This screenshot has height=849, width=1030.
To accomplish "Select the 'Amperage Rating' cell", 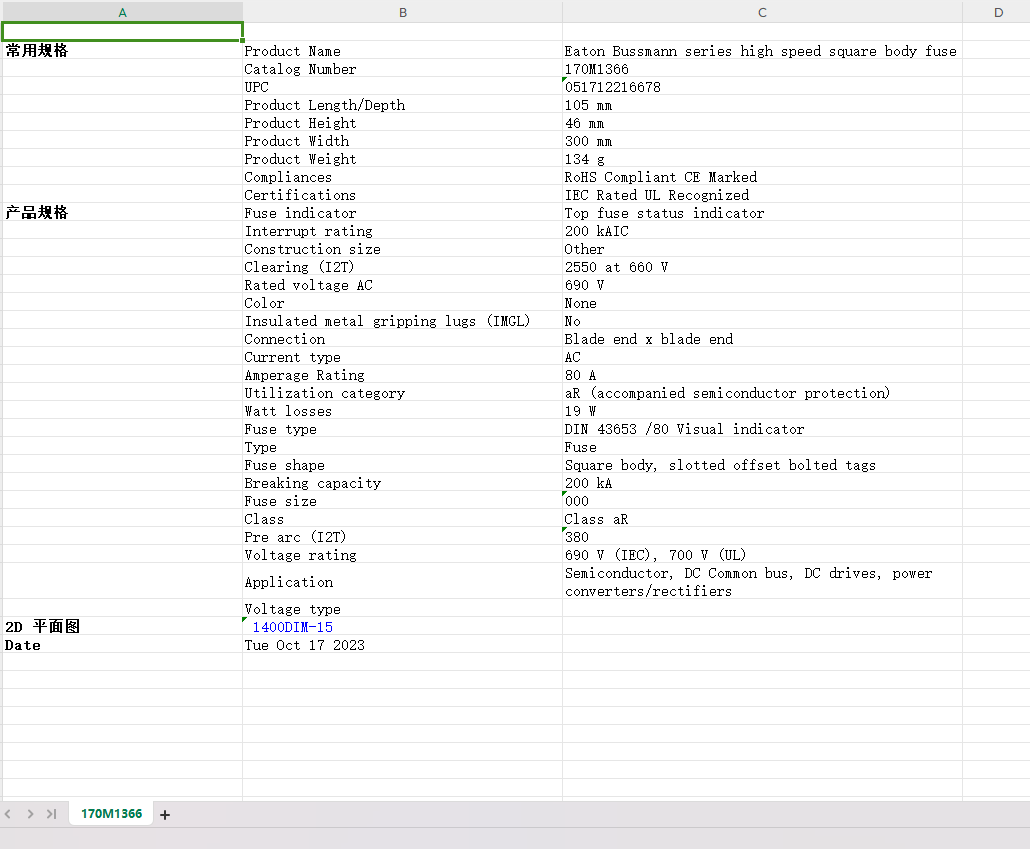I will click(x=403, y=375).
